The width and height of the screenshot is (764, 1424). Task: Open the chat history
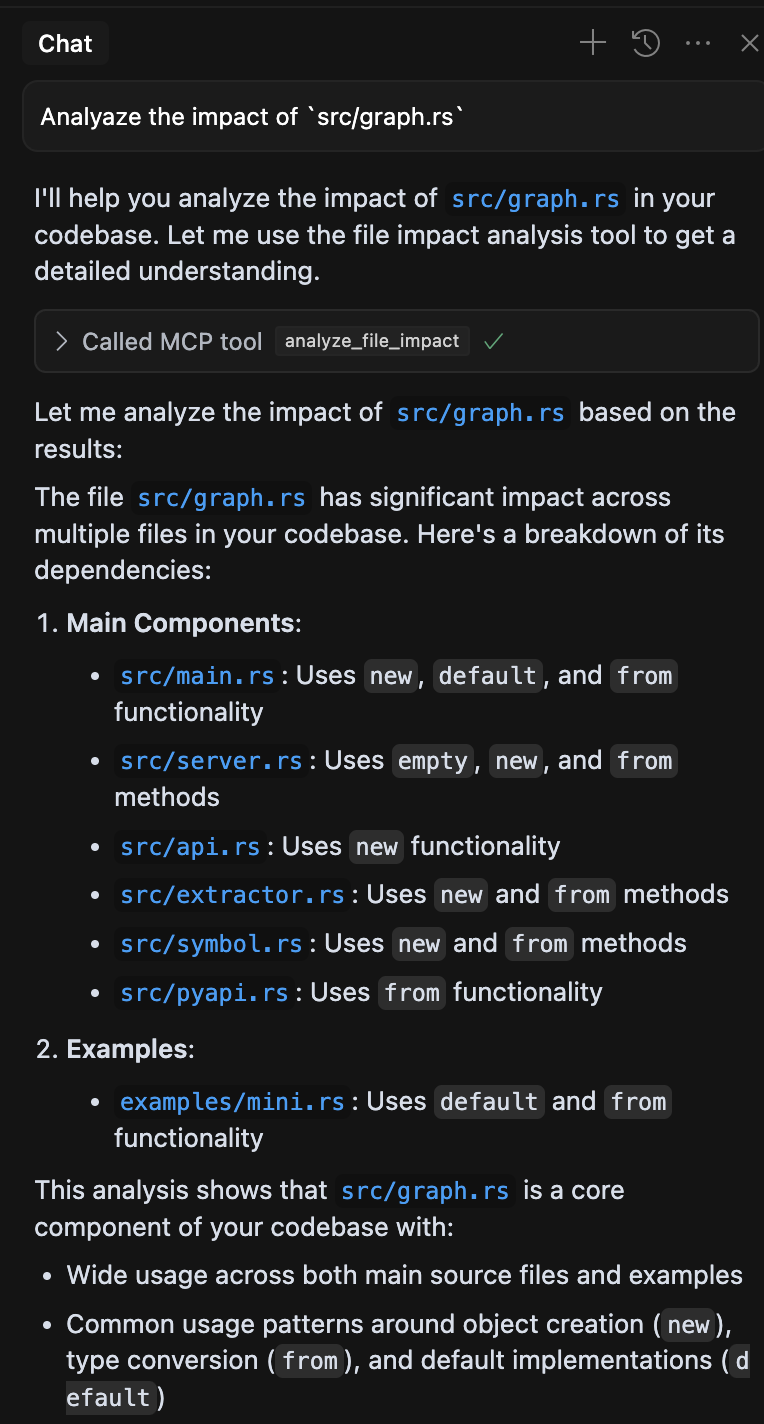(645, 43)
